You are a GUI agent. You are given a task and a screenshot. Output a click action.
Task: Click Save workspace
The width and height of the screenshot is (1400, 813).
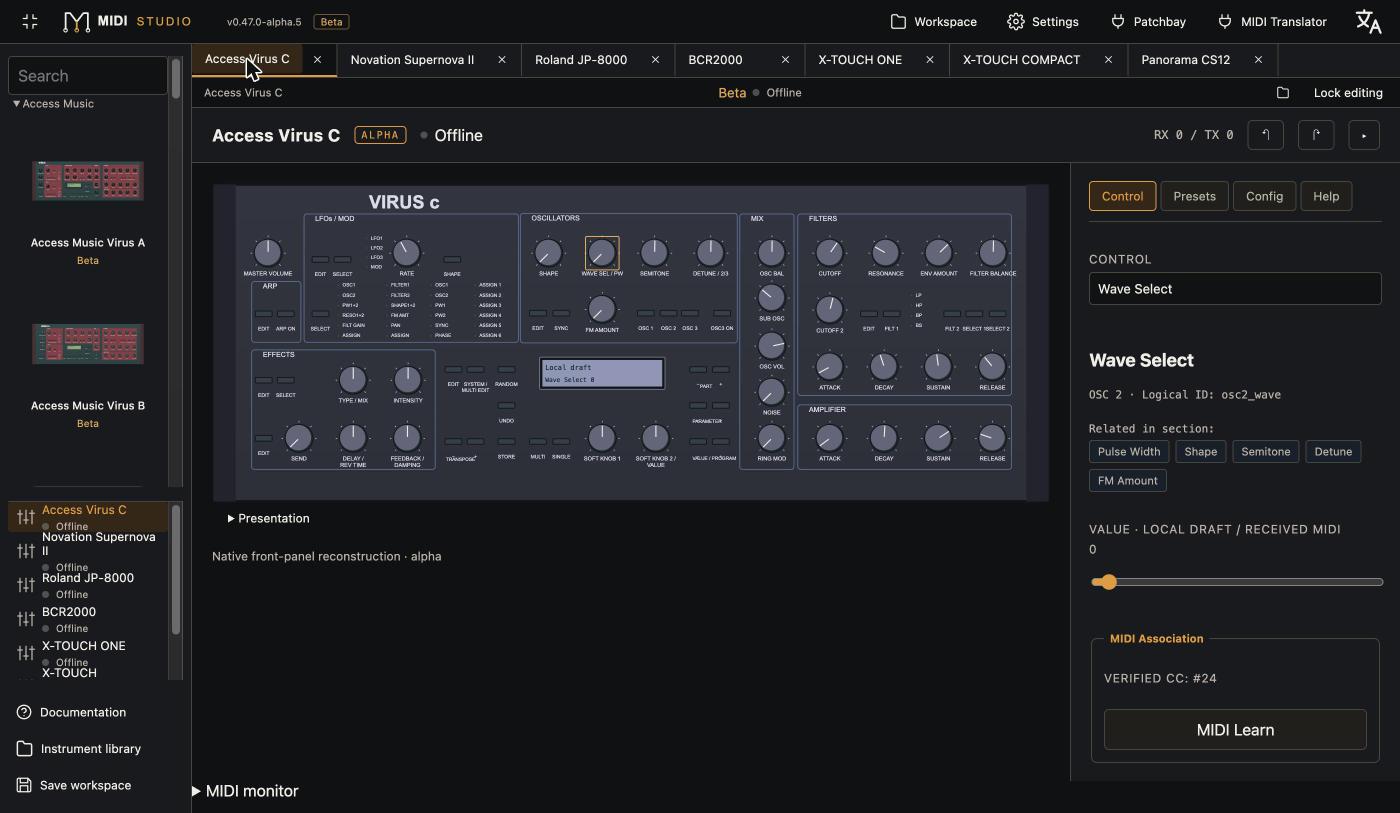[74, 785]
